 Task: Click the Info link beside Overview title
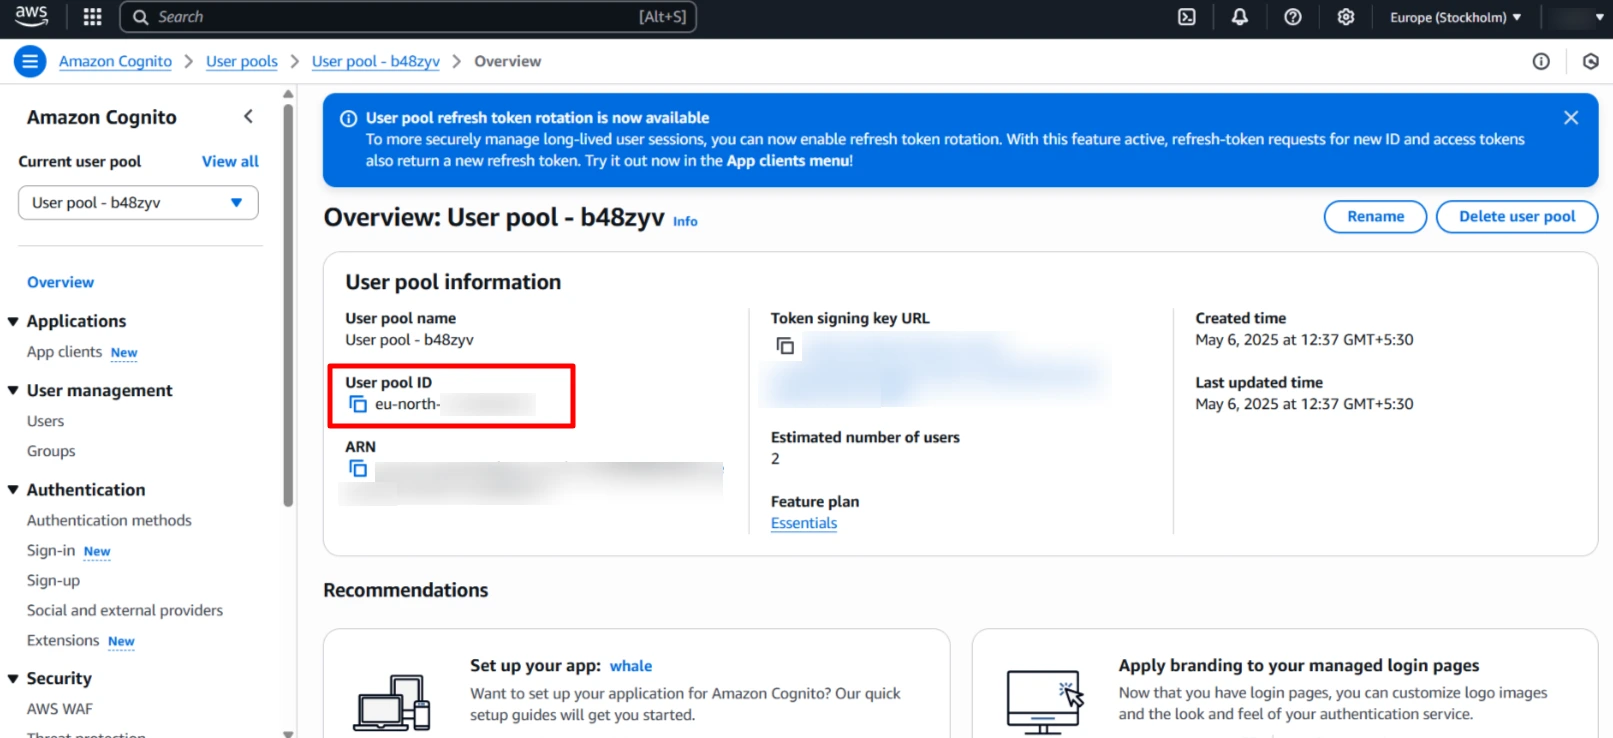685,221
